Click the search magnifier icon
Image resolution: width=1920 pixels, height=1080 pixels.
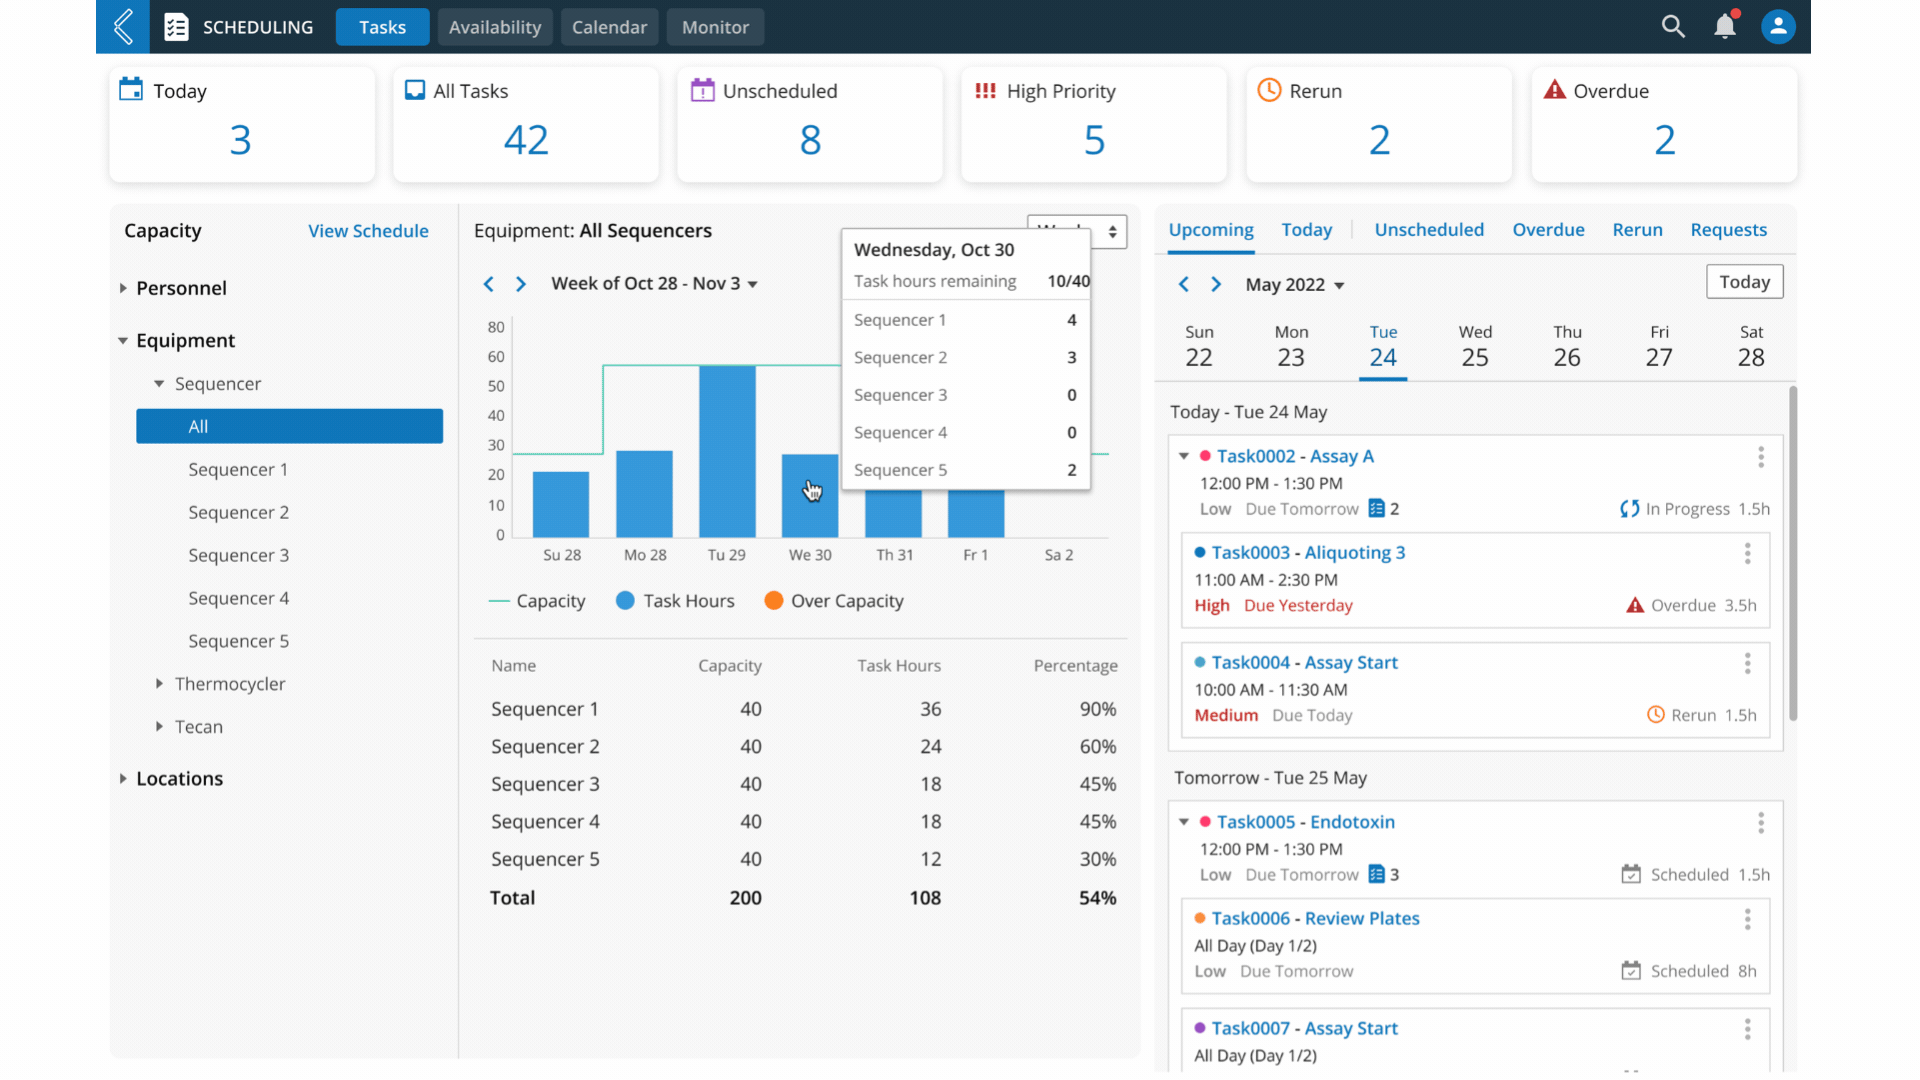[x=1673, y=27]
